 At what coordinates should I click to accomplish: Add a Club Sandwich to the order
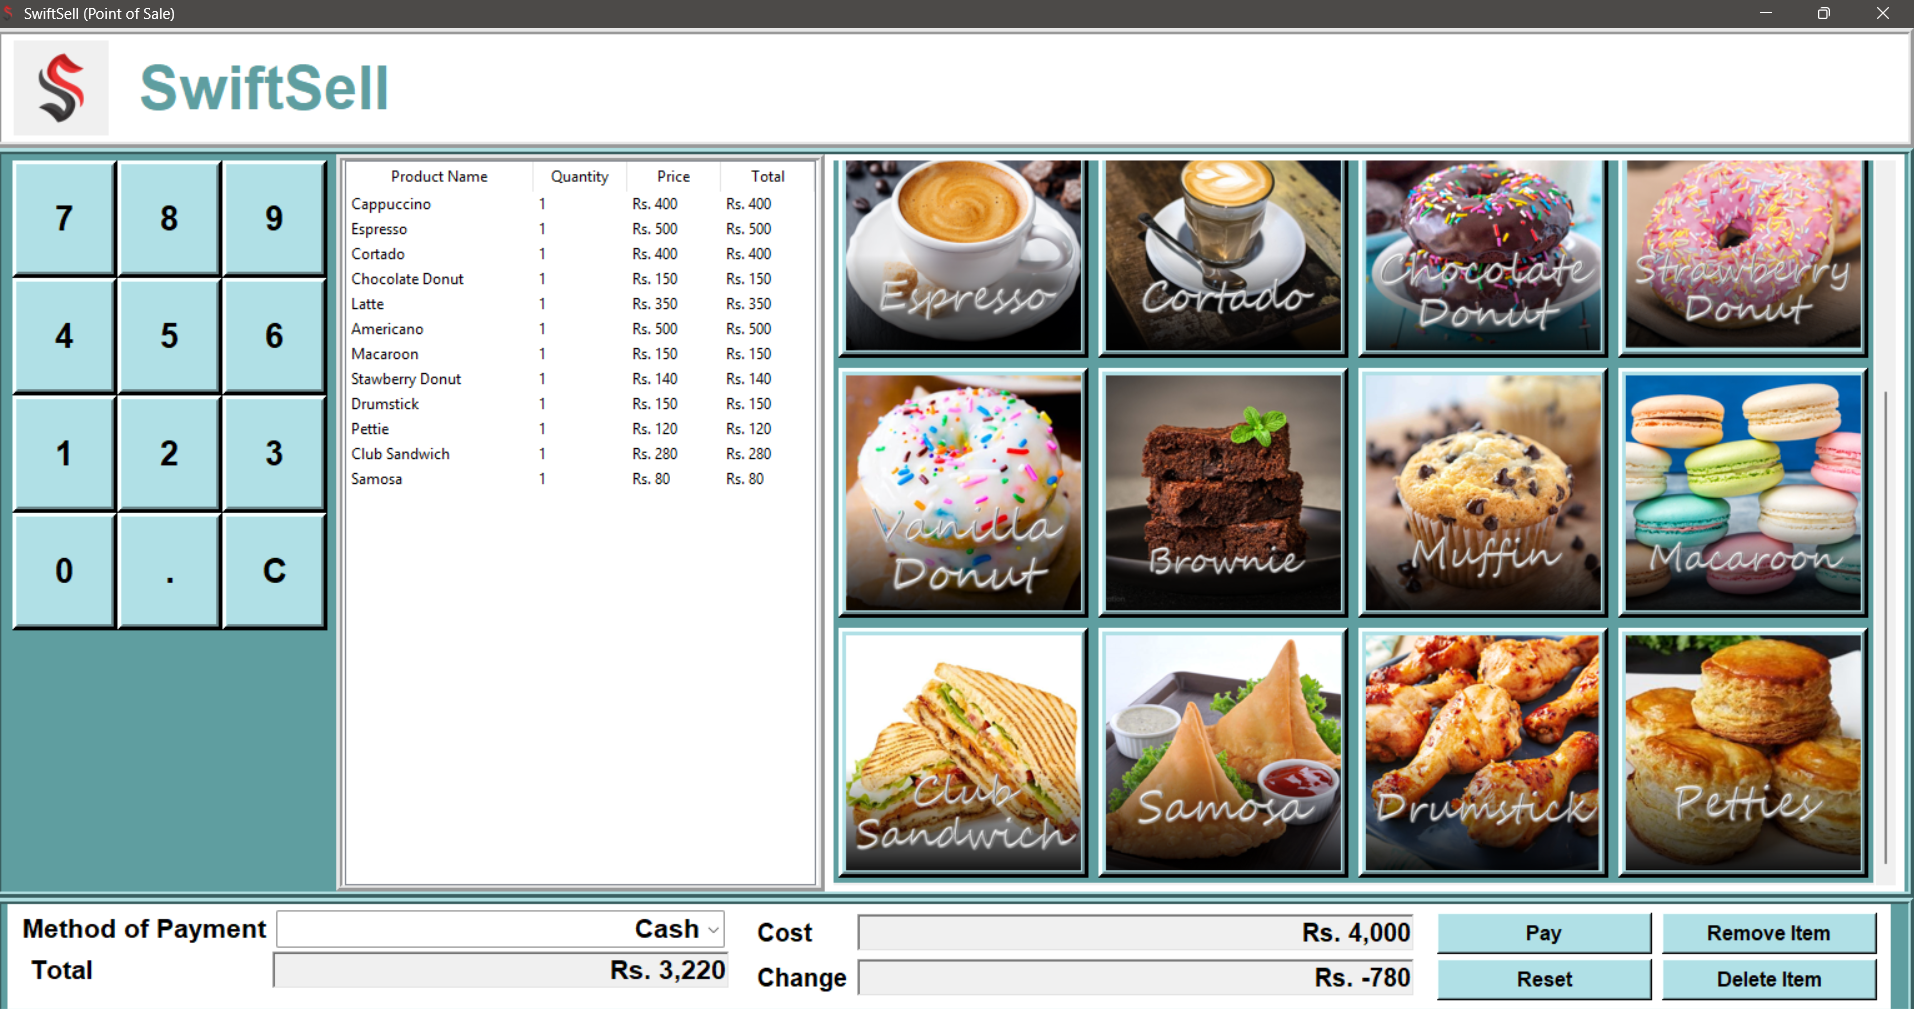point(963,752)
